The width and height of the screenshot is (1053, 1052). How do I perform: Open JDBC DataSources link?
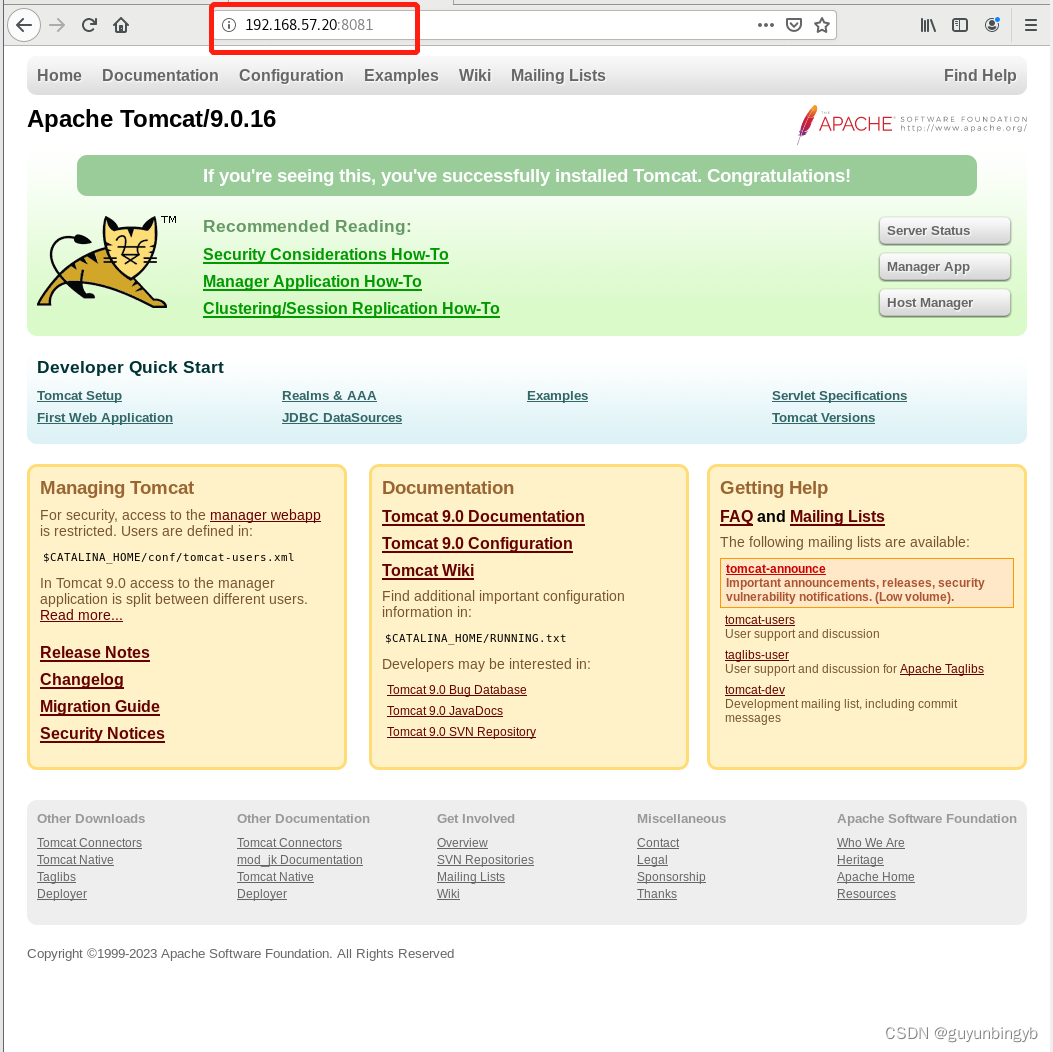click(x=342, y=418)
